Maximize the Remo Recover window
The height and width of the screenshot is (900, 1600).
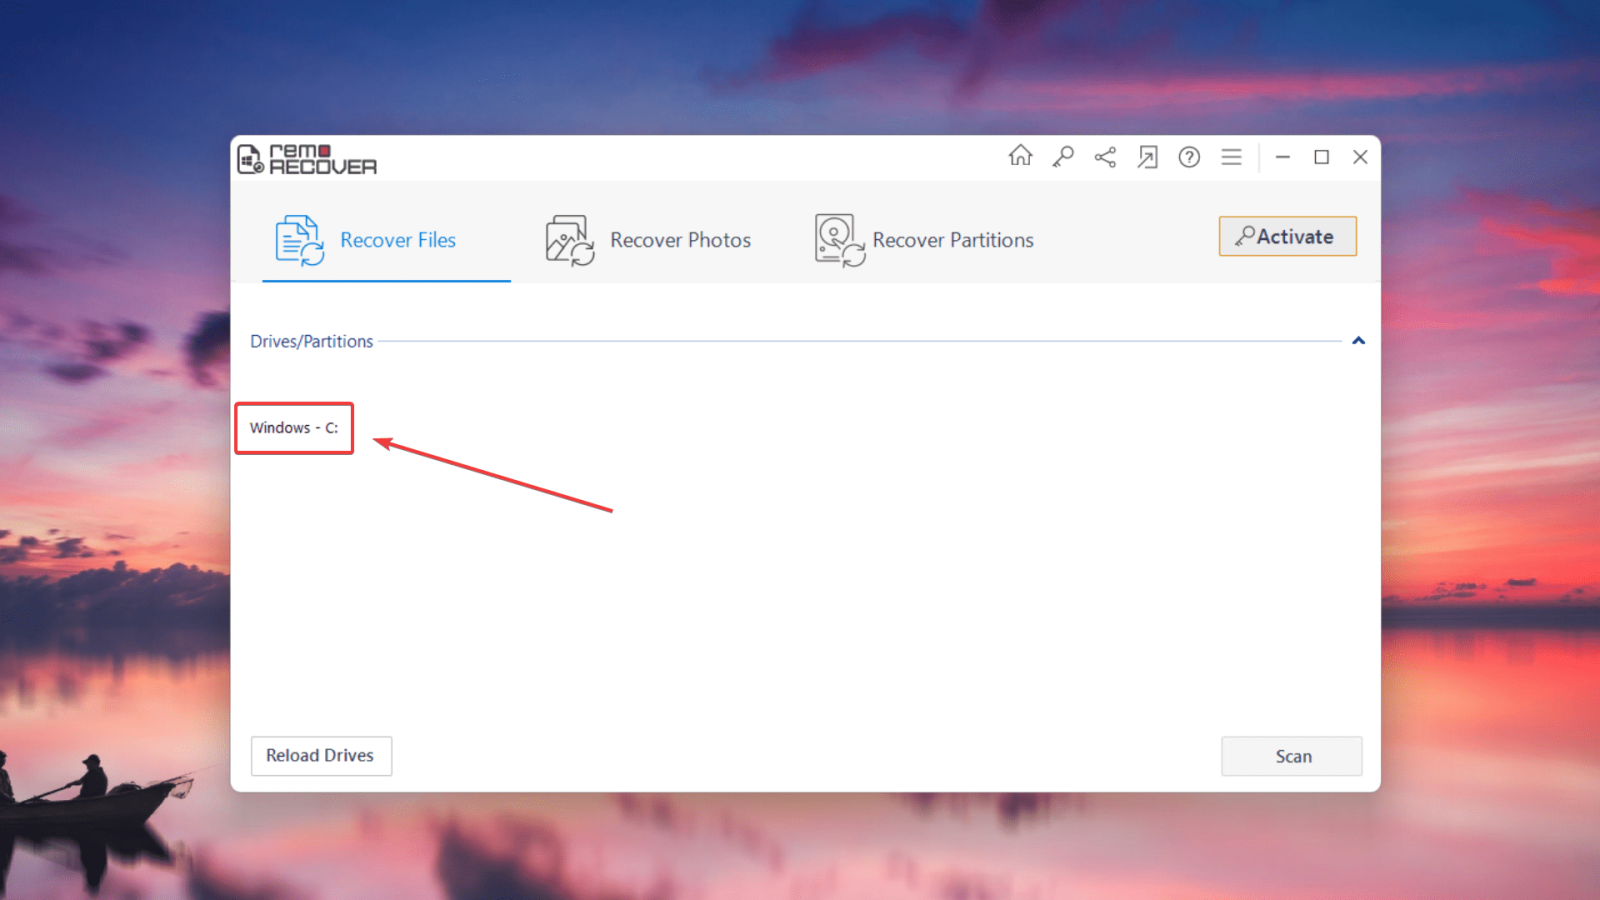1321,157
